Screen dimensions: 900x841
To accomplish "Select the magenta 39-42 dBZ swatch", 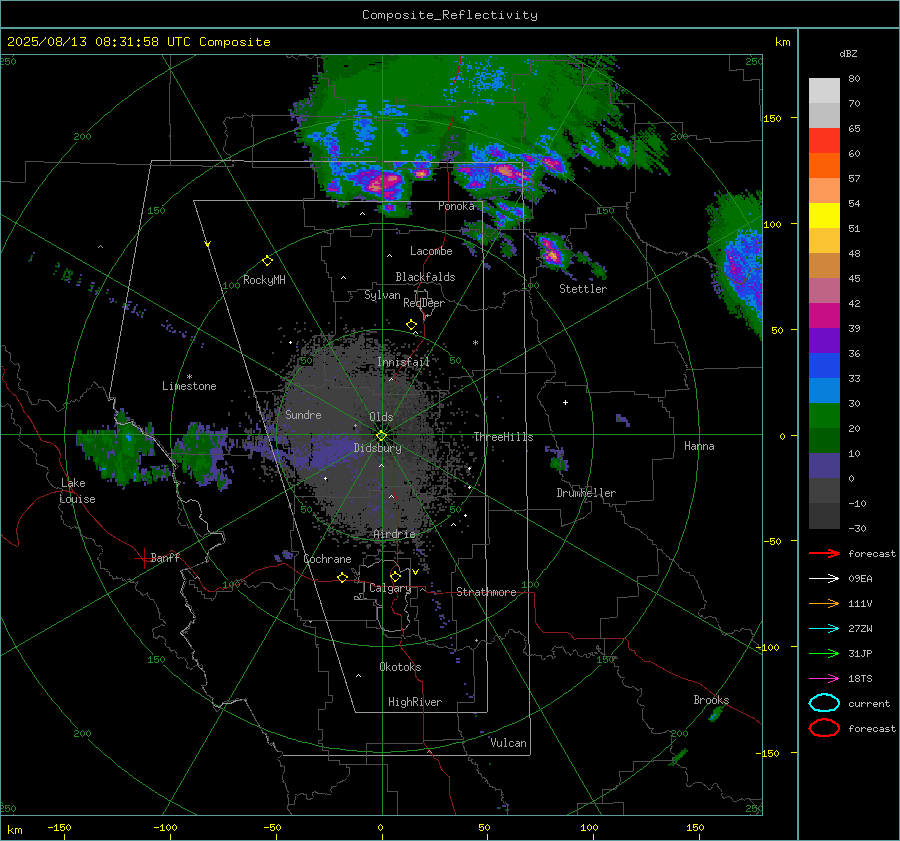I will (x=824, y=316).
